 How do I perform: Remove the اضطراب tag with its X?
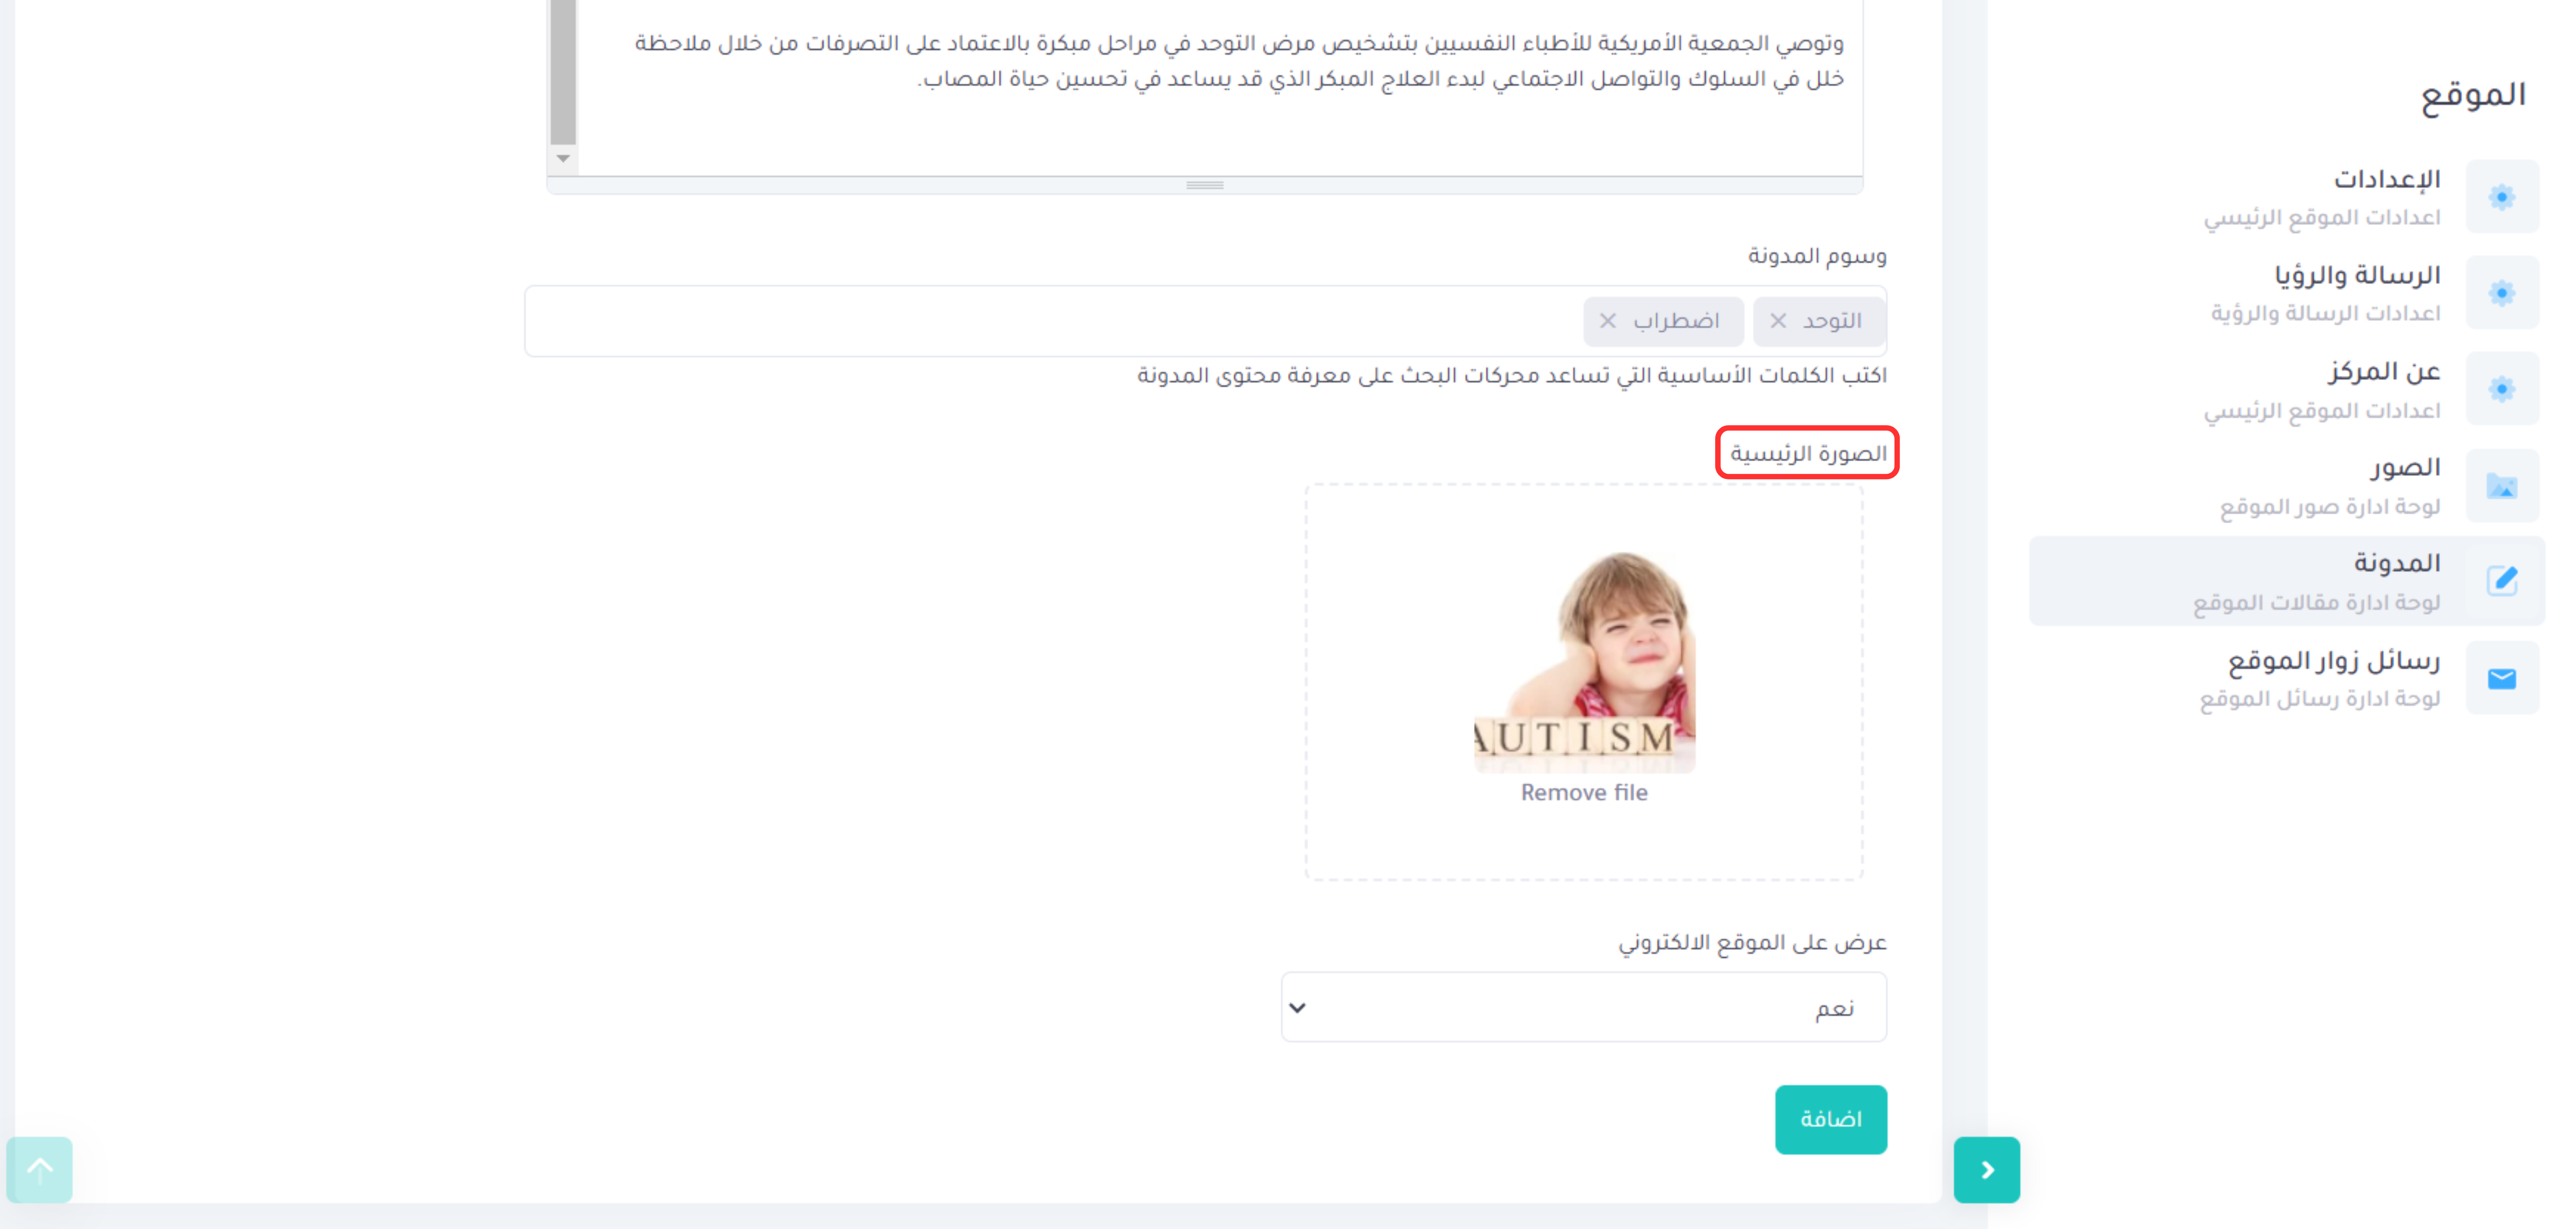[x=1607, y=321]
